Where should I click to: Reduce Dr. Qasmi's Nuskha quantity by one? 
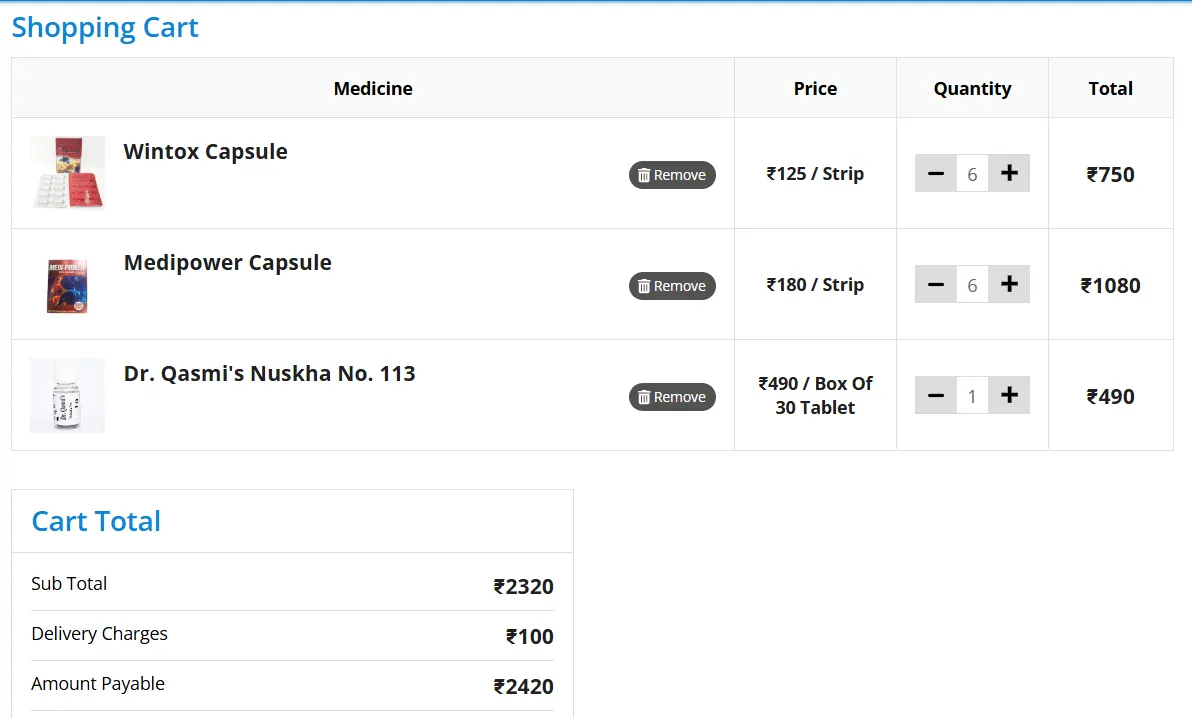(936, 396)
